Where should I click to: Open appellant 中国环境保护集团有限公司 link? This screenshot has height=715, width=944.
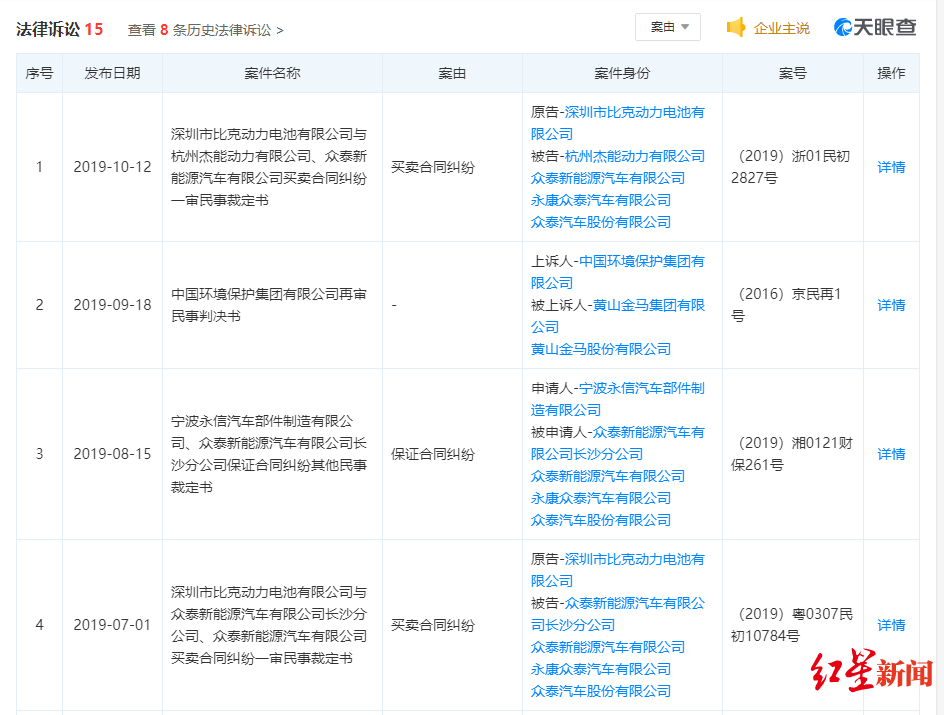[618, 272]
